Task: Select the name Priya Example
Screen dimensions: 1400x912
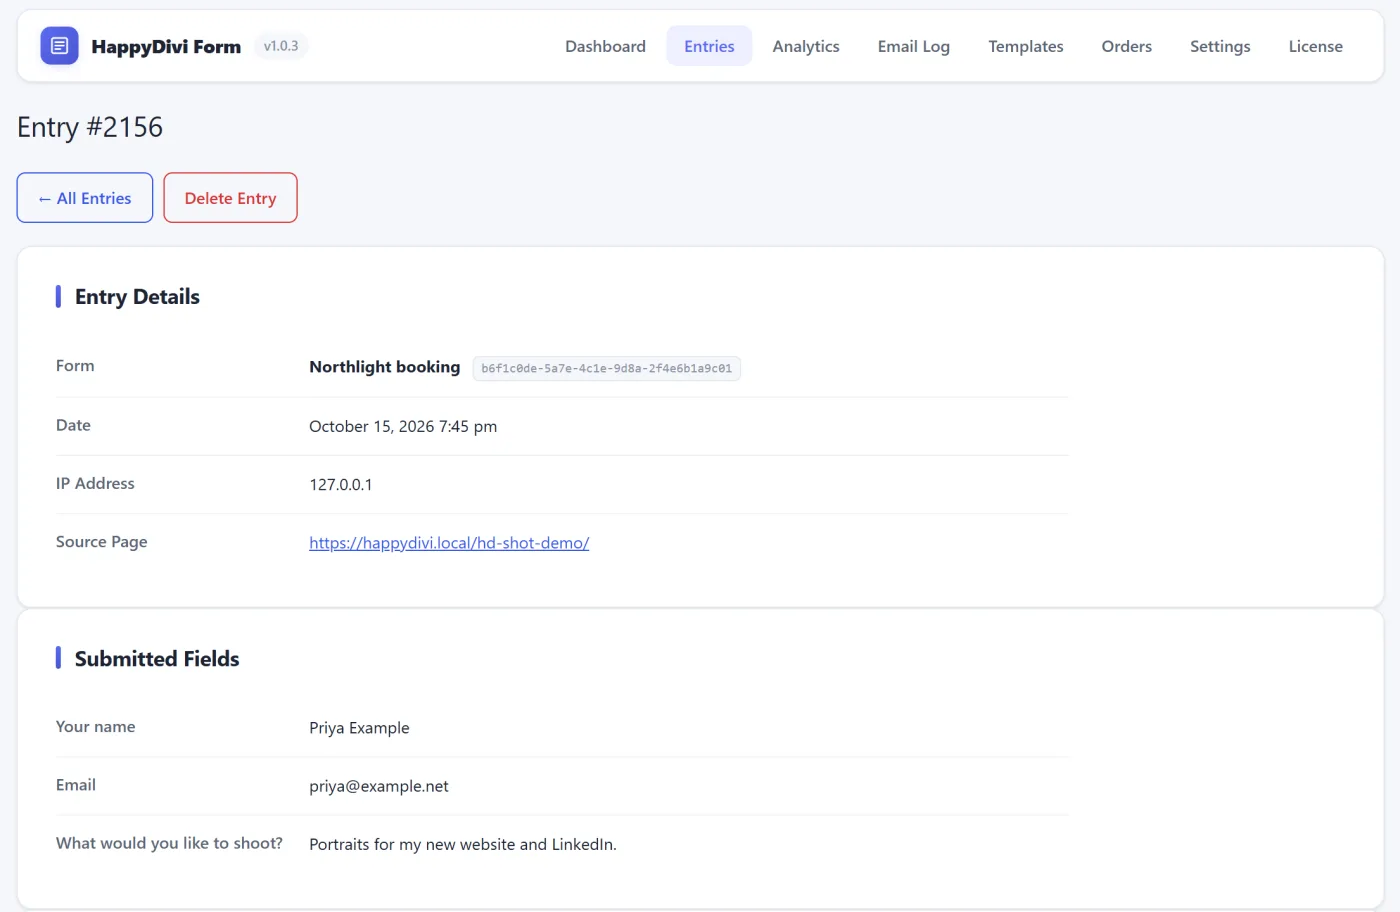Action: 359,728
